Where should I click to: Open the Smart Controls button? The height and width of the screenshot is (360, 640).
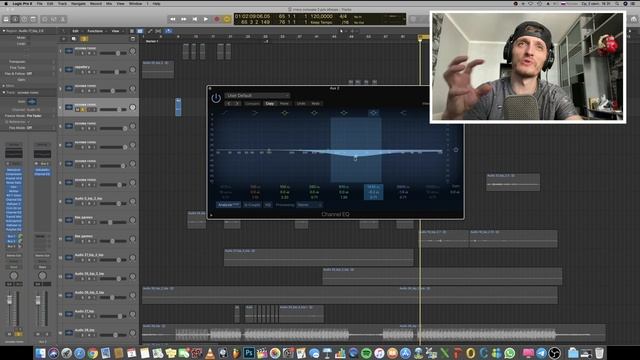(x=45, y=19)
